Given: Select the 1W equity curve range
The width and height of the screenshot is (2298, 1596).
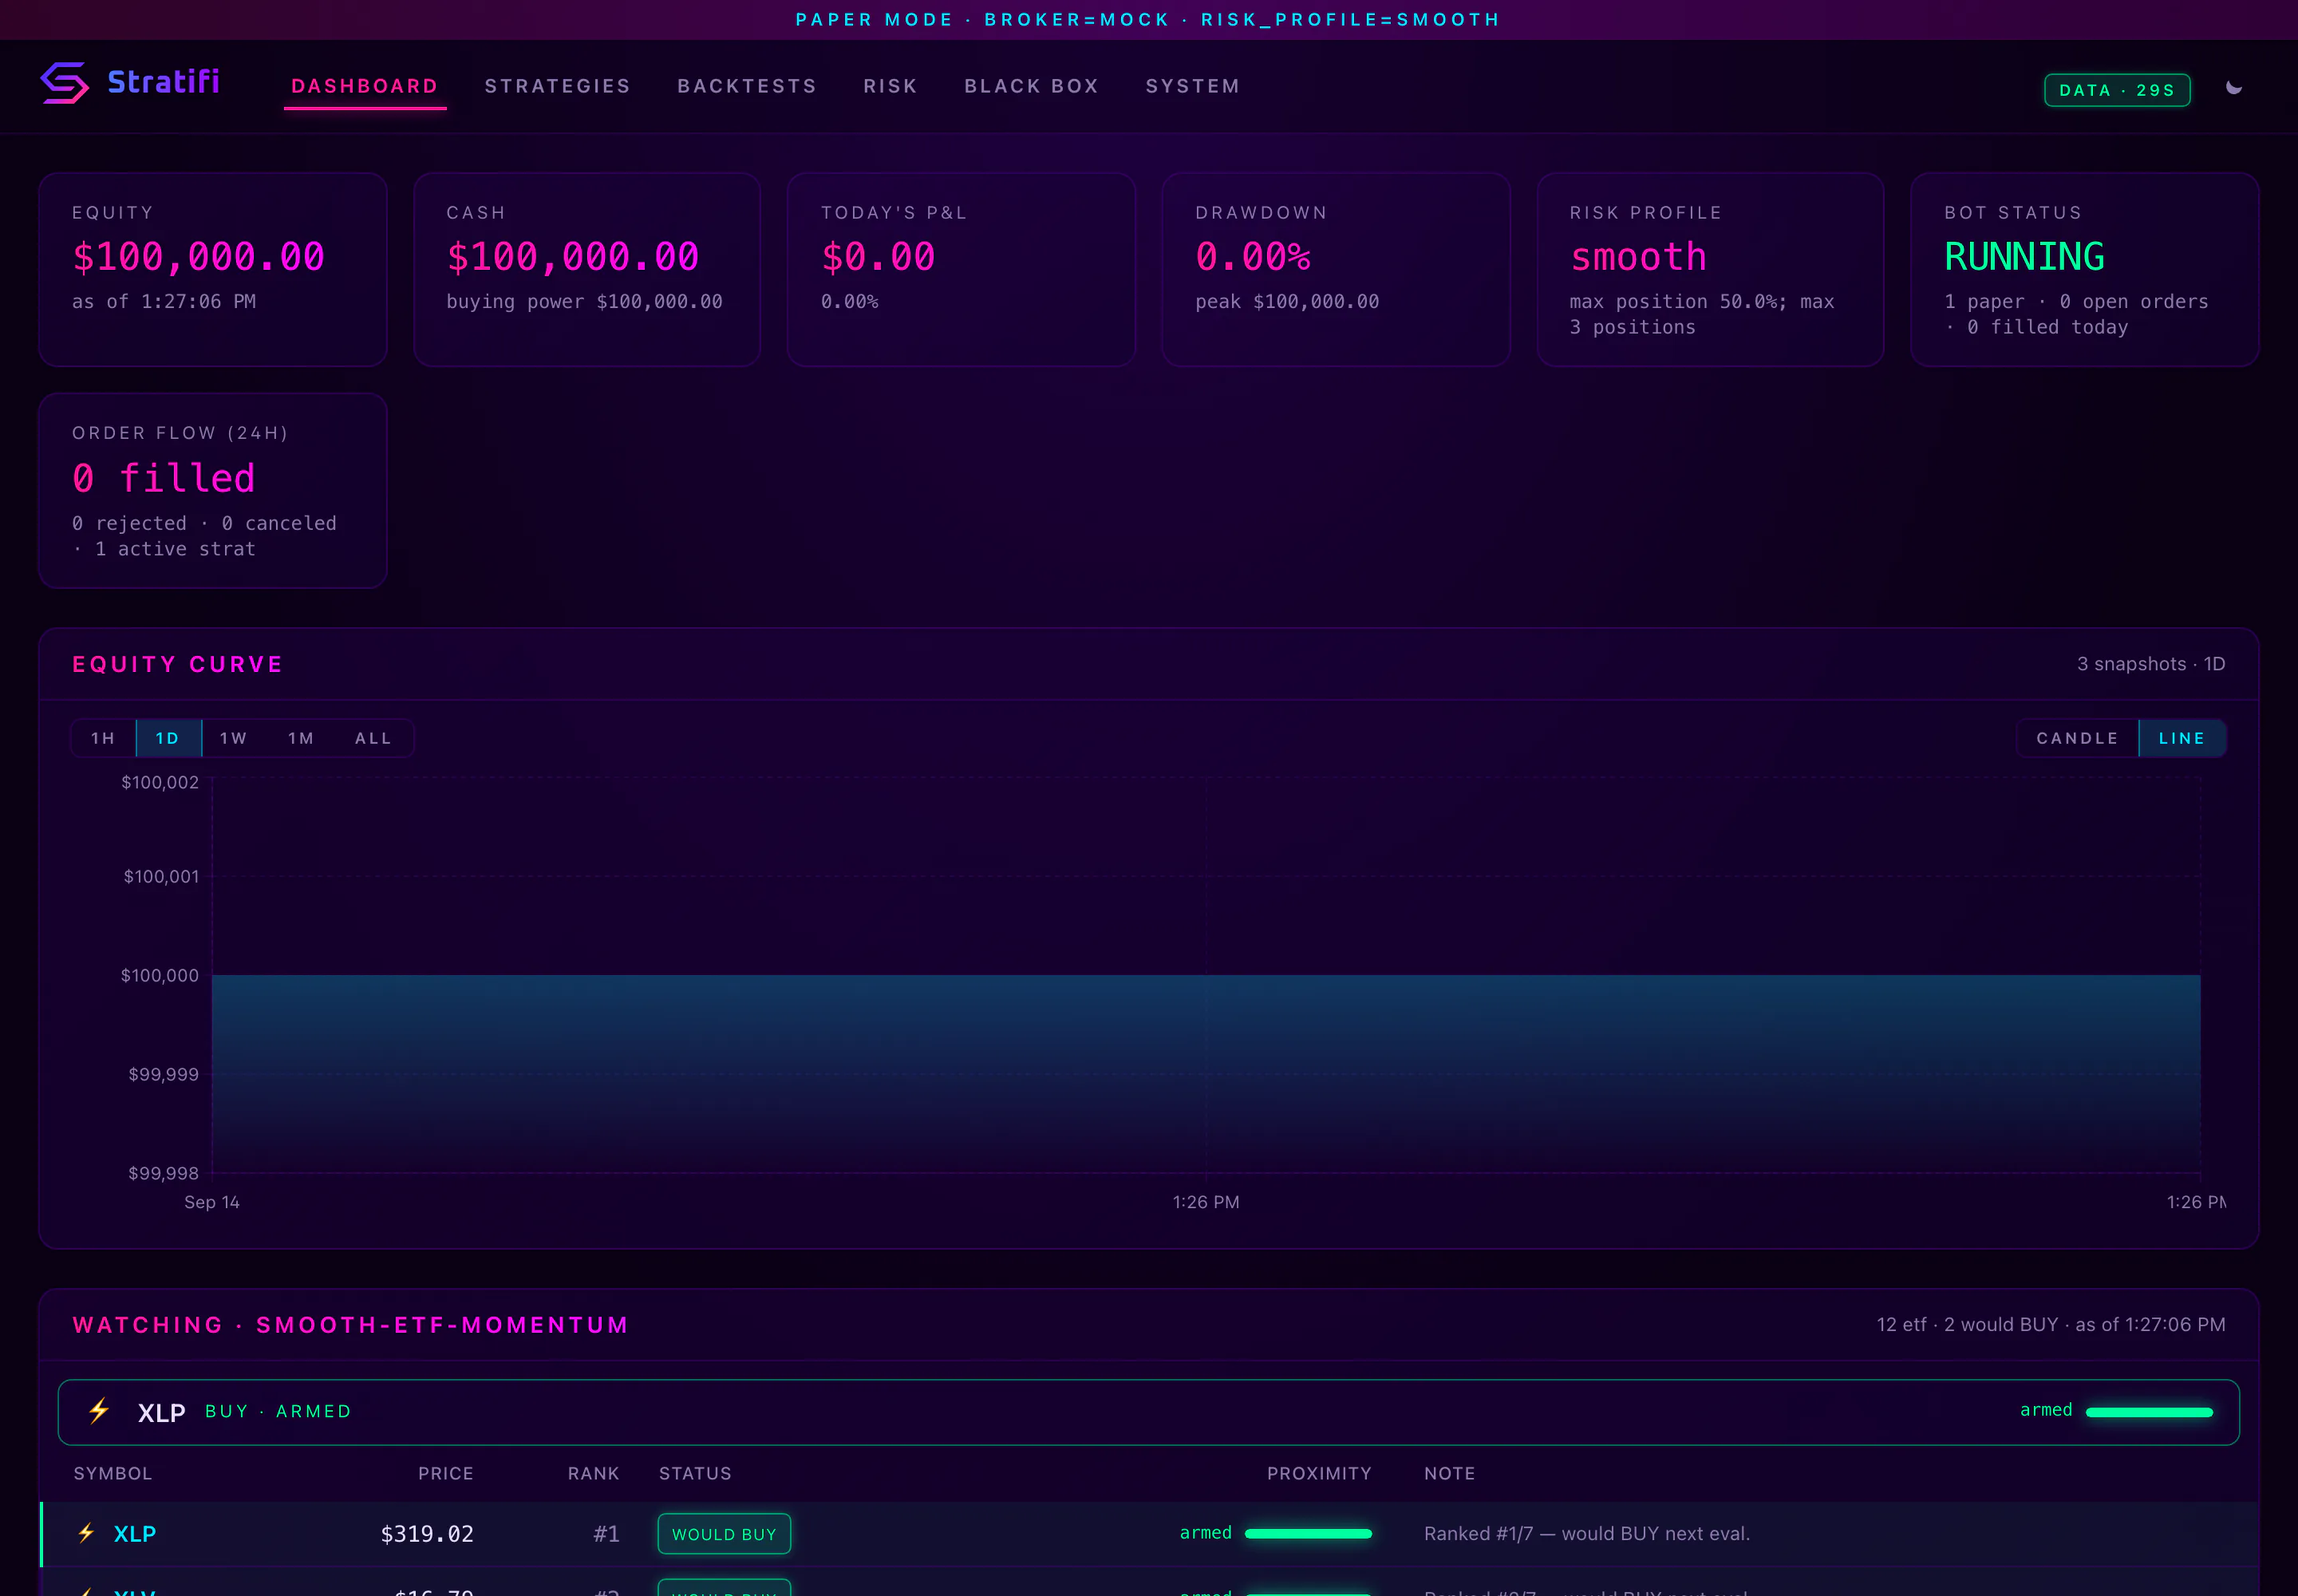Looking at the screenshot, I should (234, 738).
